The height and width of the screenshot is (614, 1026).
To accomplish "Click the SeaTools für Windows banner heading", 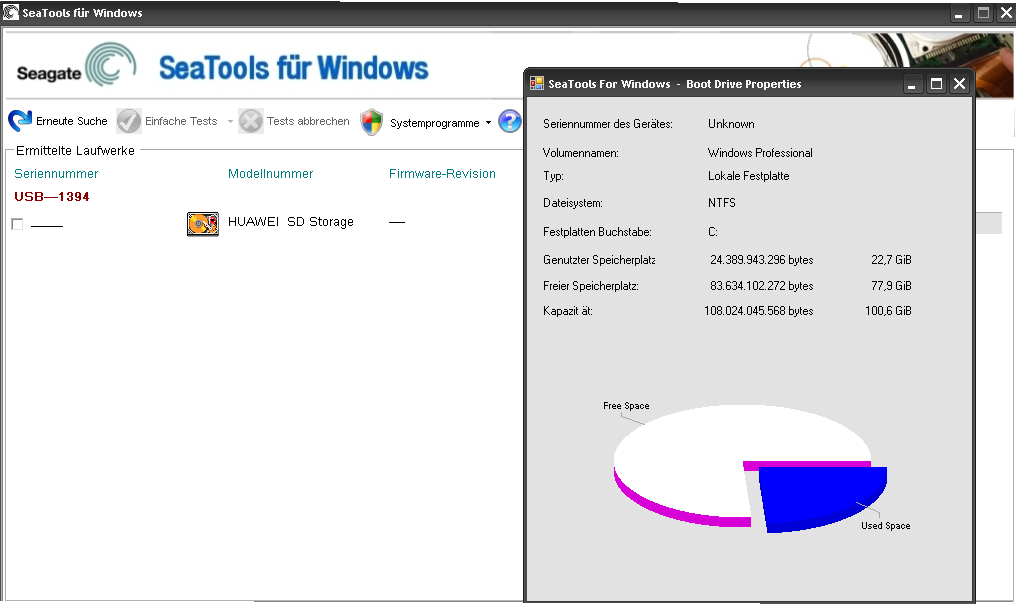I will click(x=294, y=68).
